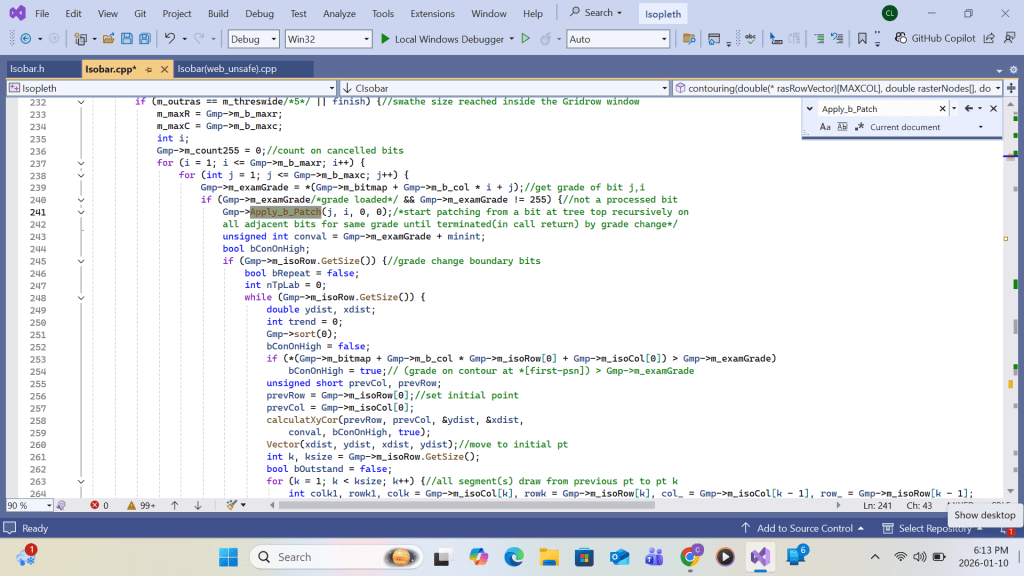Image resolution: width=1024 pixels, height=576 pixels.
Task: Open the Debug configuration dropdown
Action: [253, 39]
